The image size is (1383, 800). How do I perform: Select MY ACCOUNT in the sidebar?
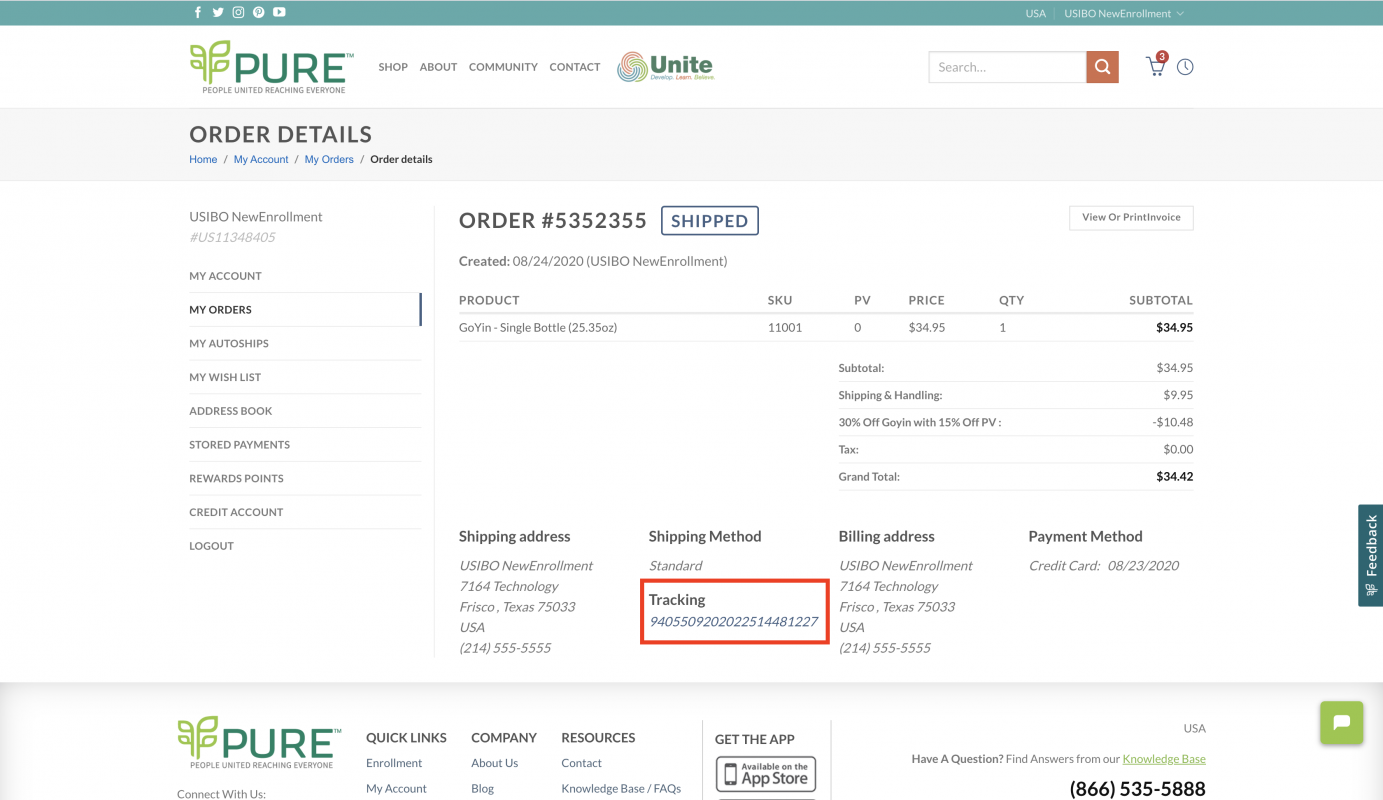(305, 276)
